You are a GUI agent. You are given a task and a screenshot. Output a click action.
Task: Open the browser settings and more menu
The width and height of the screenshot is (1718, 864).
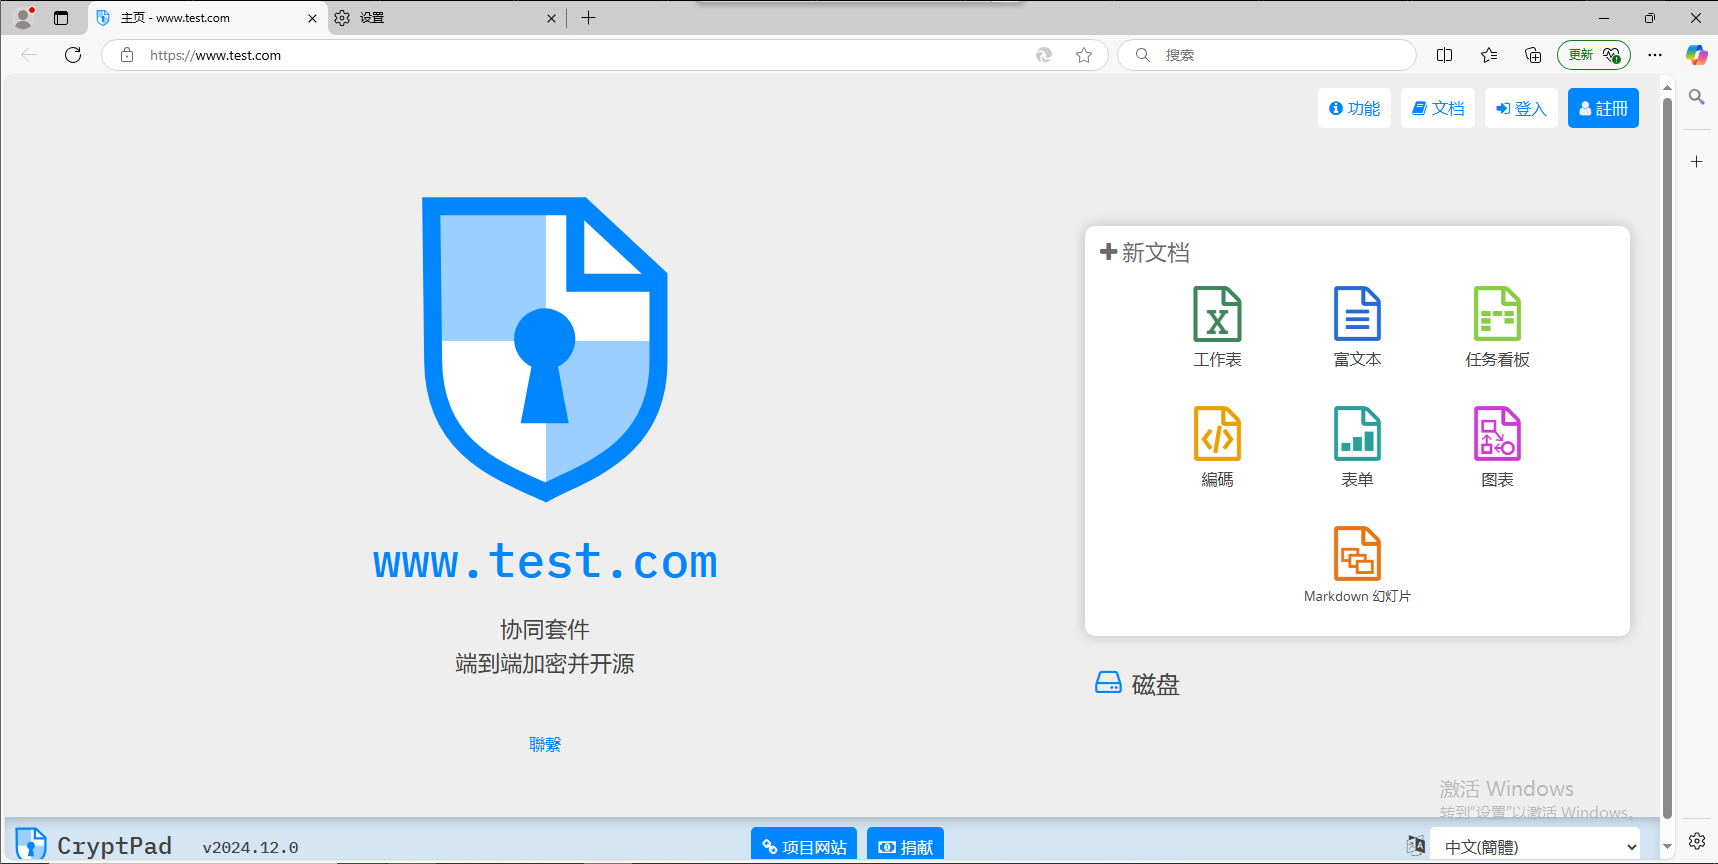tap(1655, 55)
